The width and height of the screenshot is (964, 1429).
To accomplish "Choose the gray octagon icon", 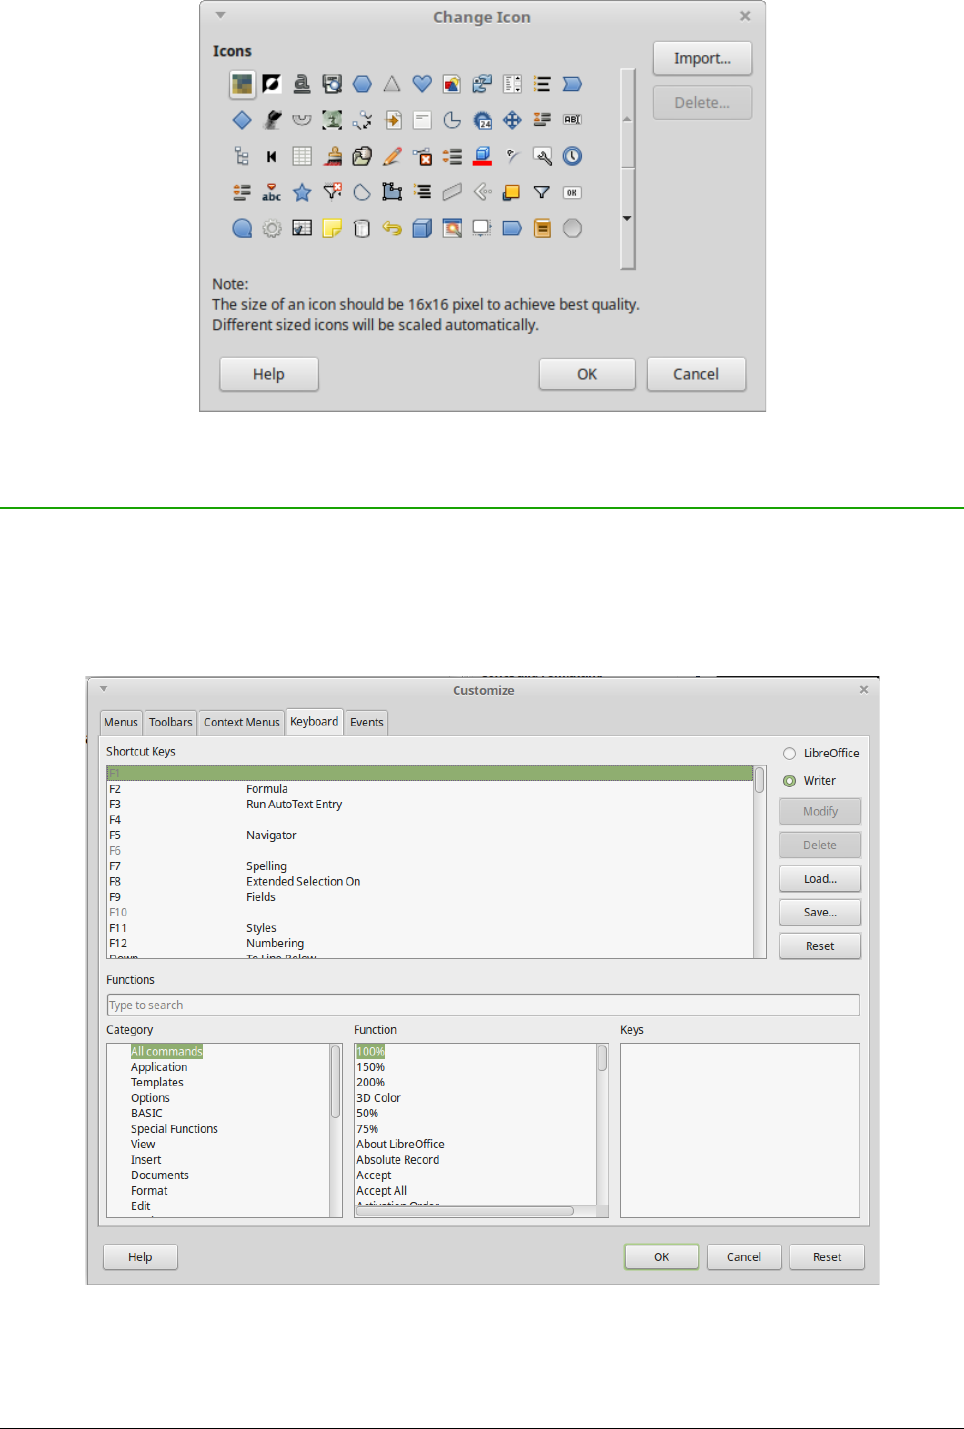I will [572, 228].
